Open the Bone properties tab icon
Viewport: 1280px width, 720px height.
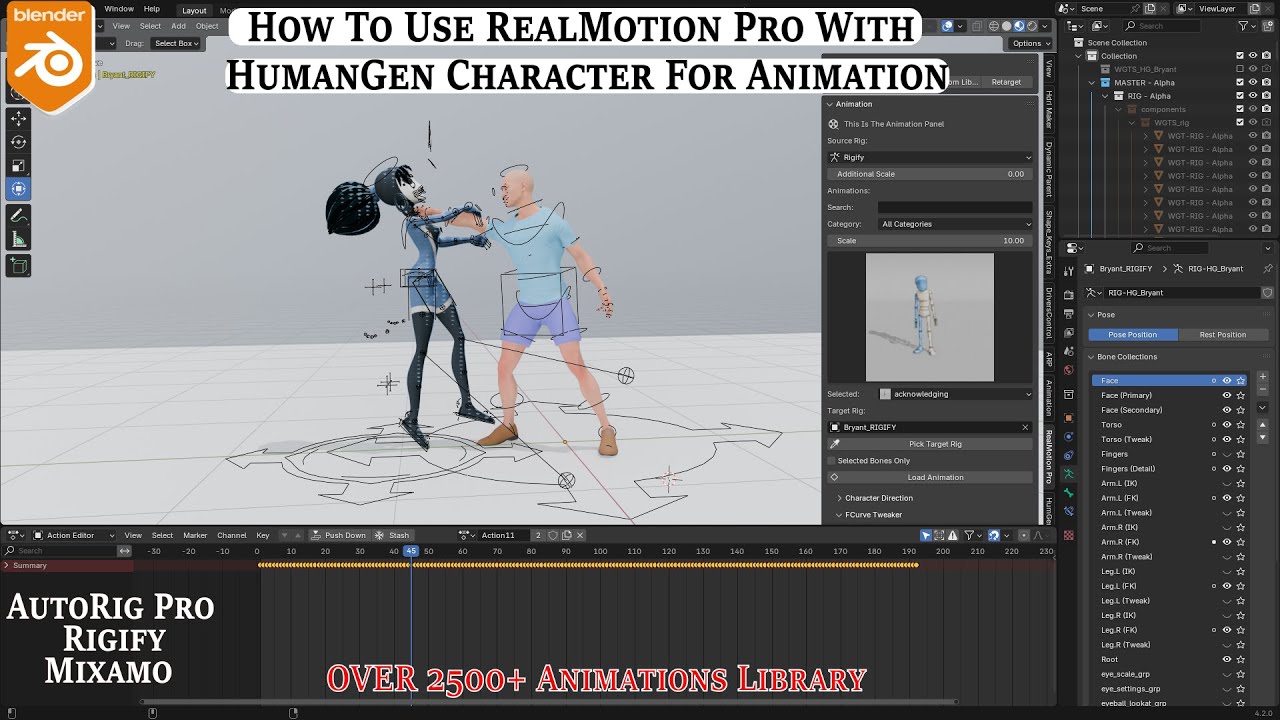(1068, 492)
